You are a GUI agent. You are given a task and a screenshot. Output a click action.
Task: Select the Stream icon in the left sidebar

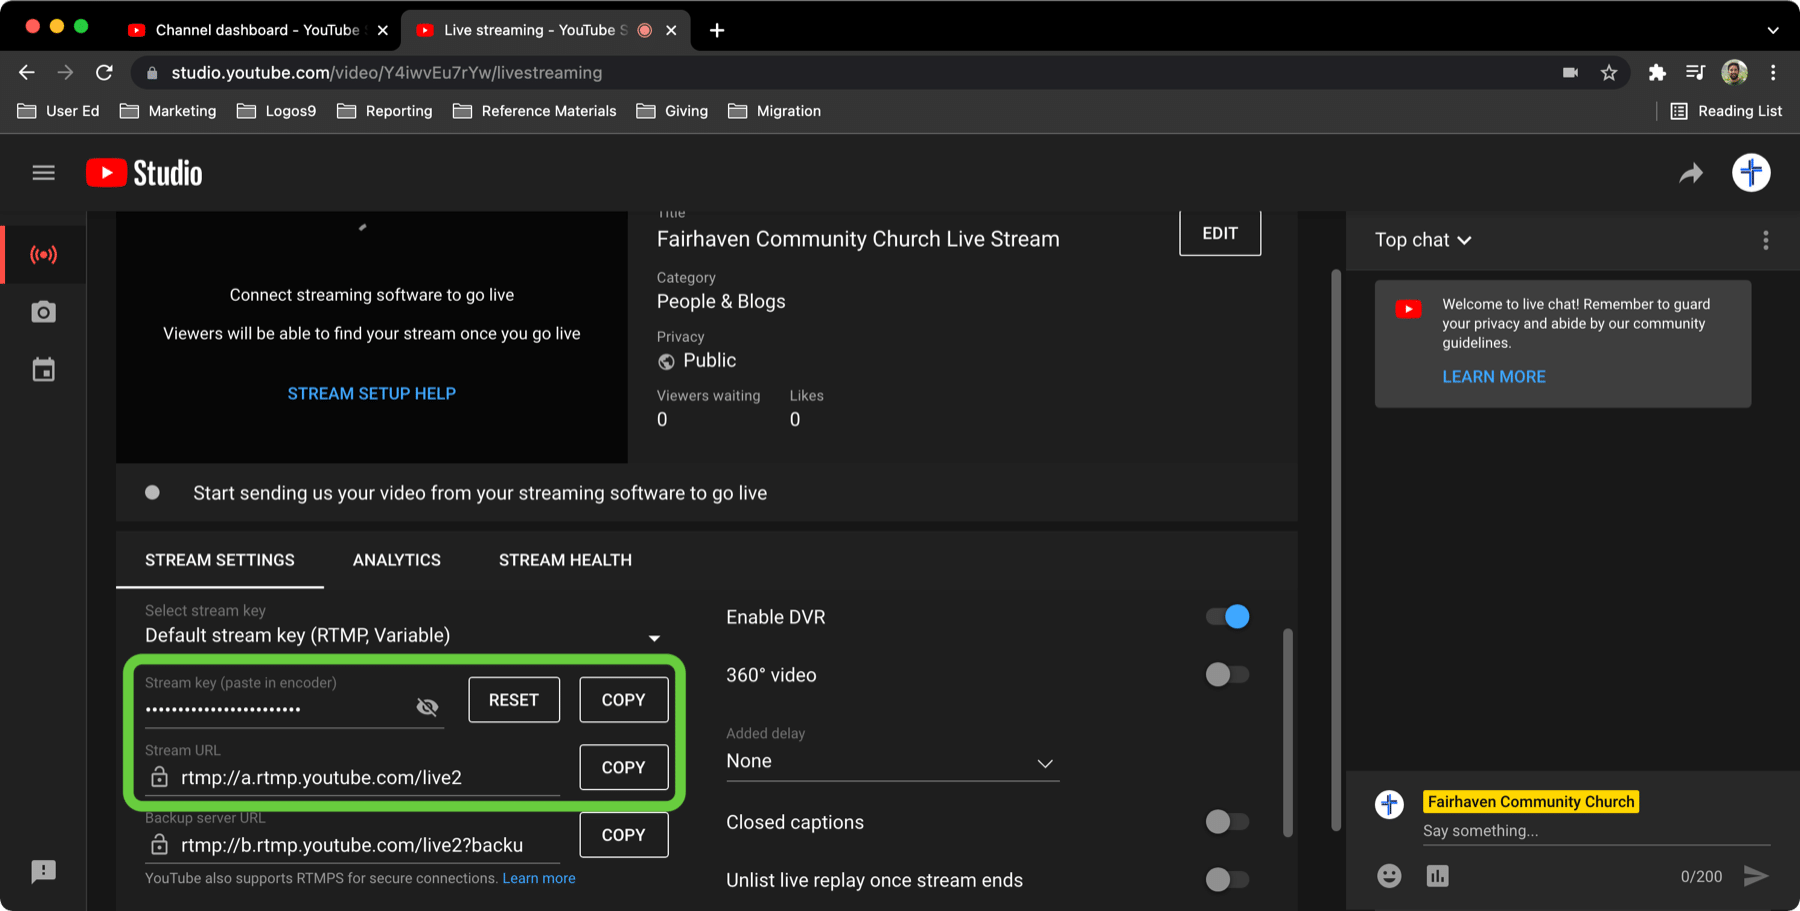pos(43,255)
